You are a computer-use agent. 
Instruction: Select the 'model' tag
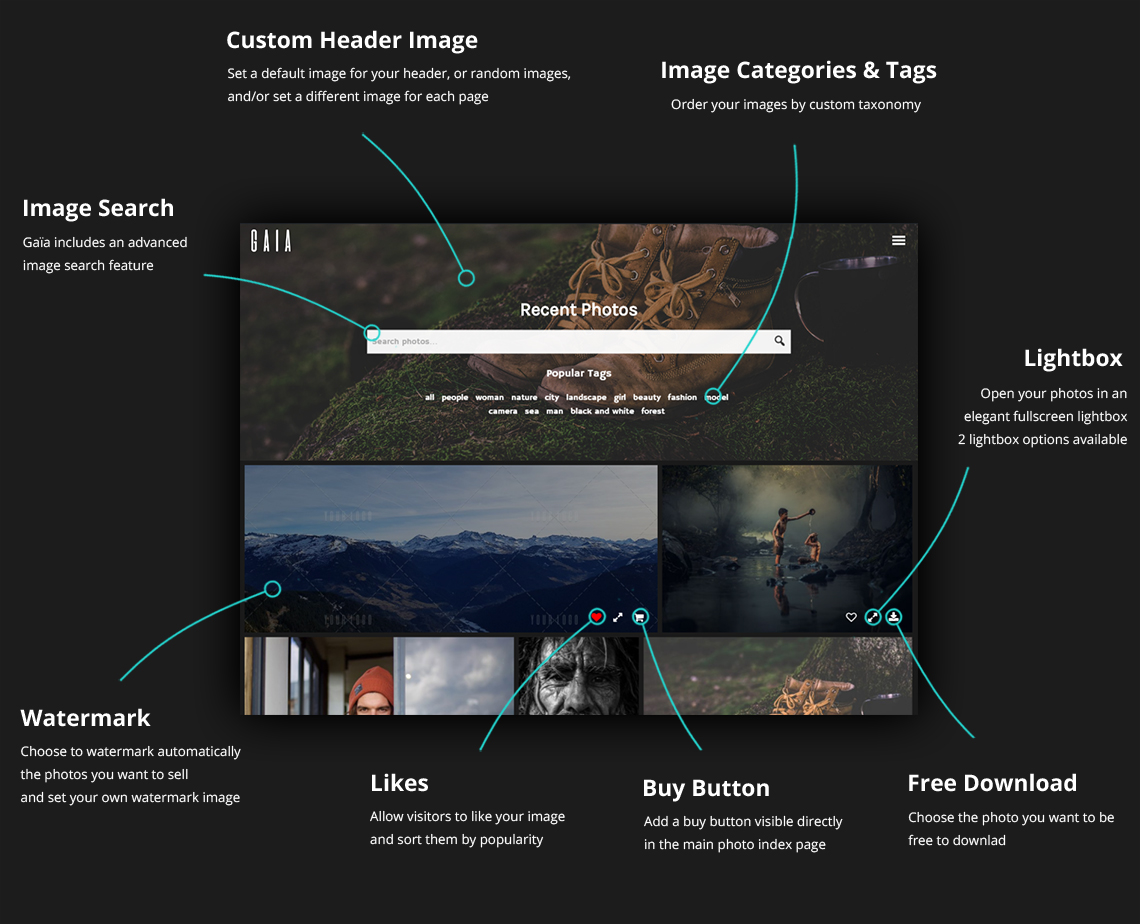pyautogui.click(x=717, y=398)
